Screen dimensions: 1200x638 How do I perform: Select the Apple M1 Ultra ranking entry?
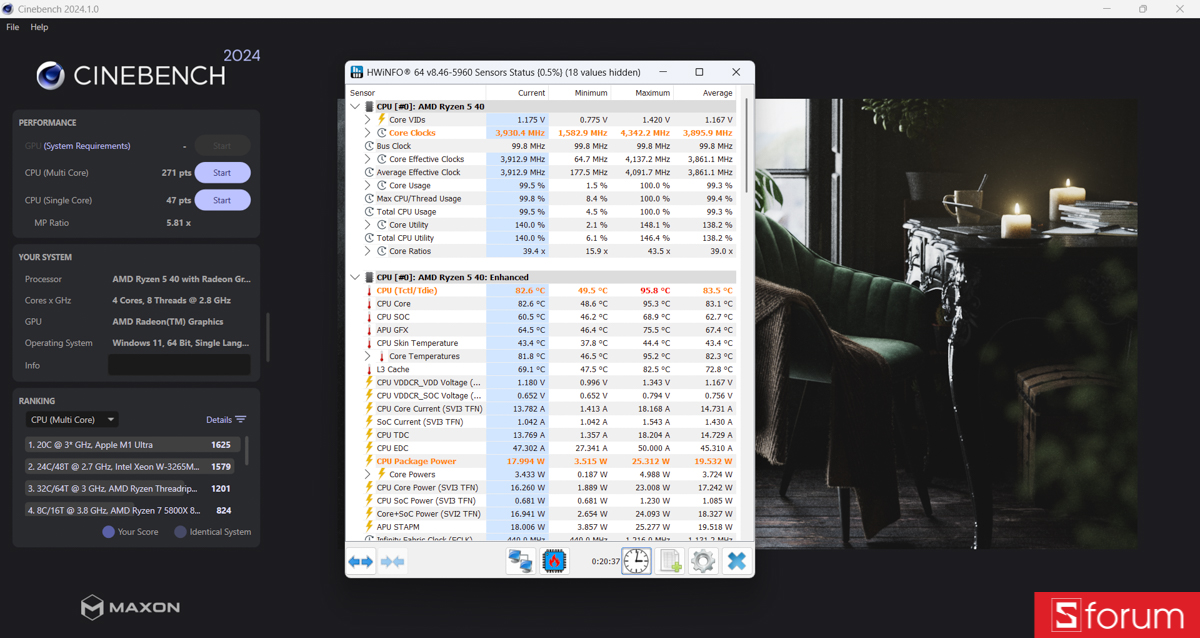(132, 445)
